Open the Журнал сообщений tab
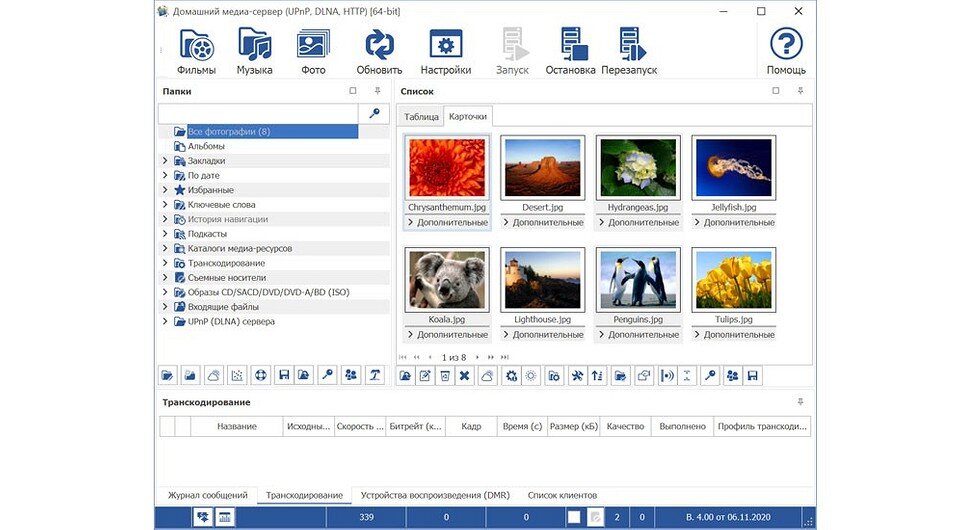Image resolution: width=960 pixels, height=530 pixels. coord(208,495)
